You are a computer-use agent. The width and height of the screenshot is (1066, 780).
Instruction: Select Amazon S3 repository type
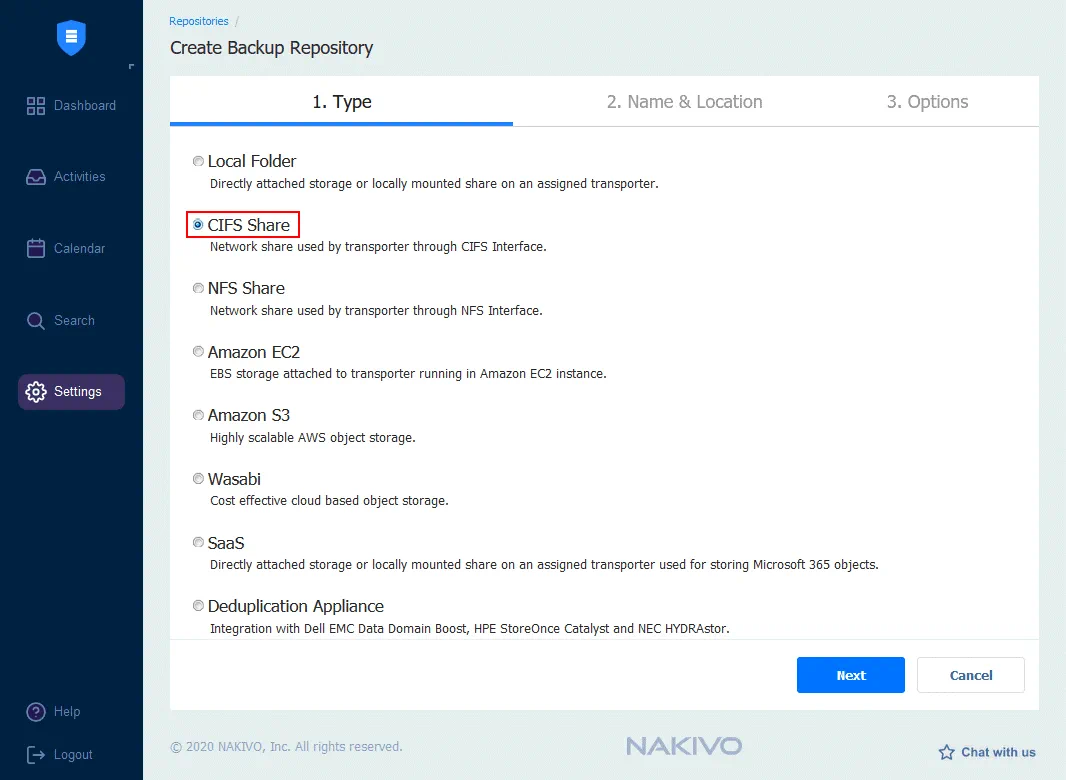coord(198,416)
